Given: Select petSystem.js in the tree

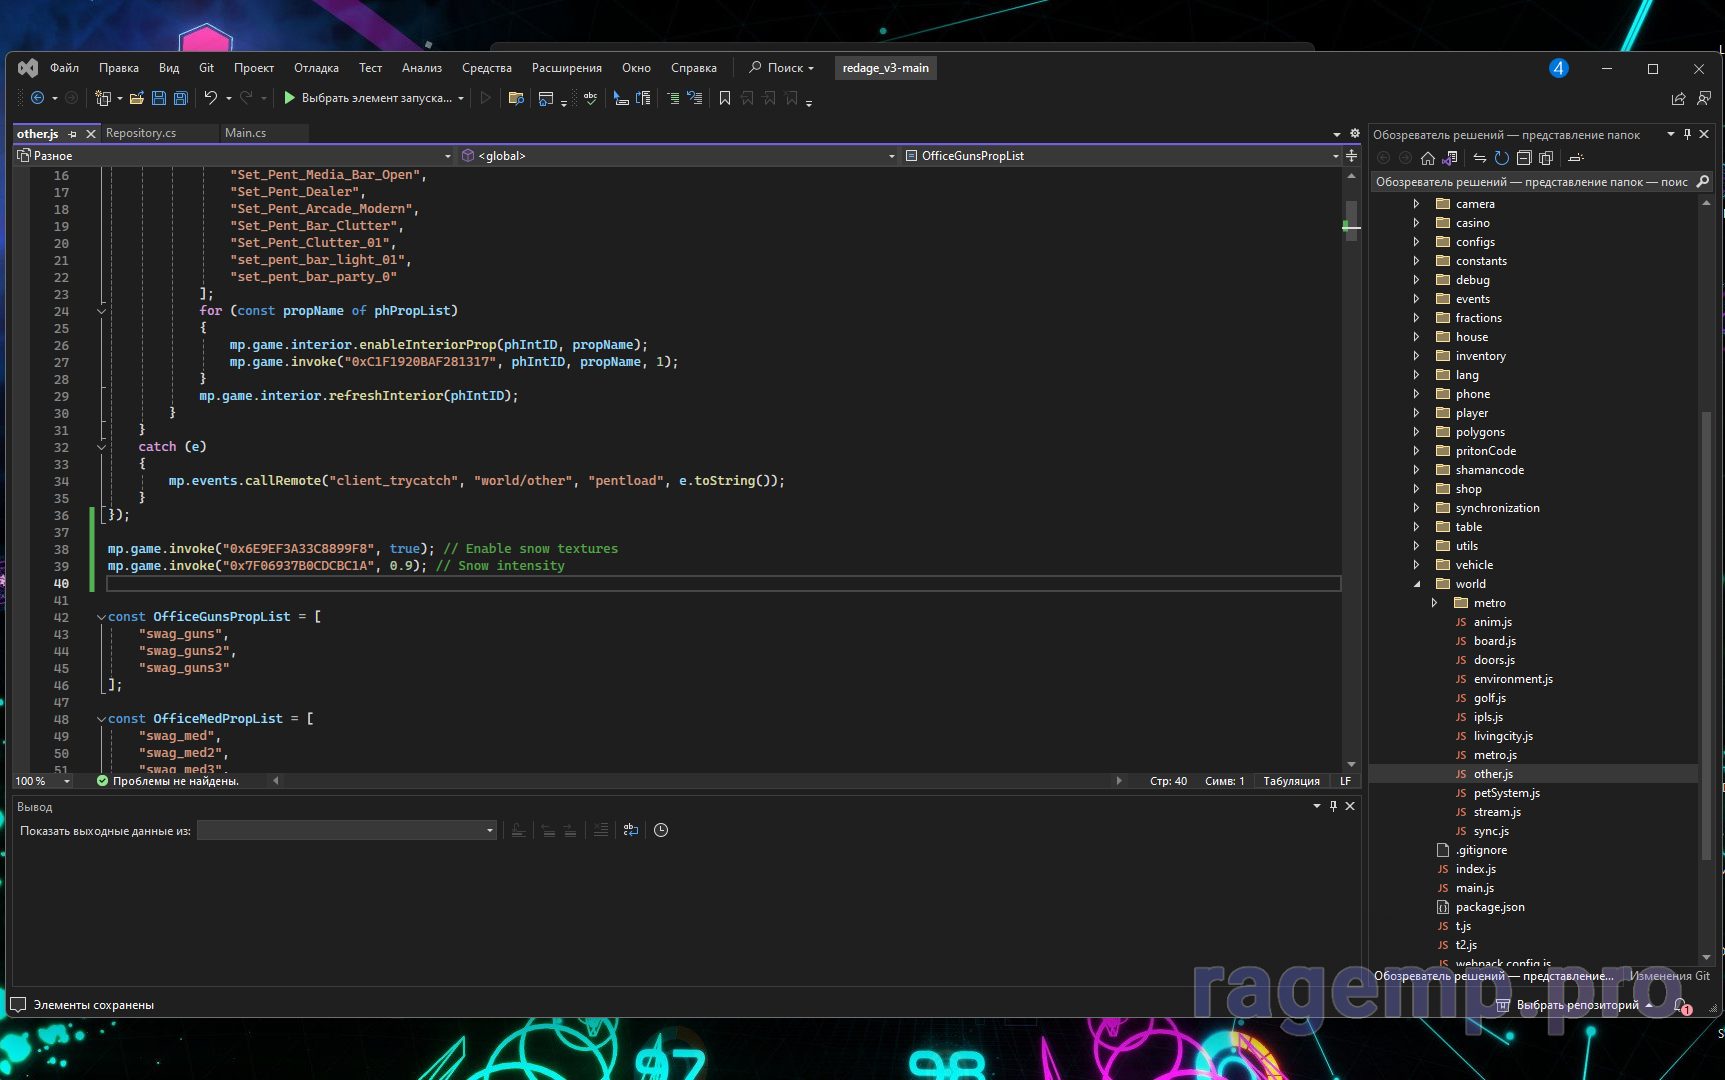Looking at the screenshot, I should click(1506, 793).
